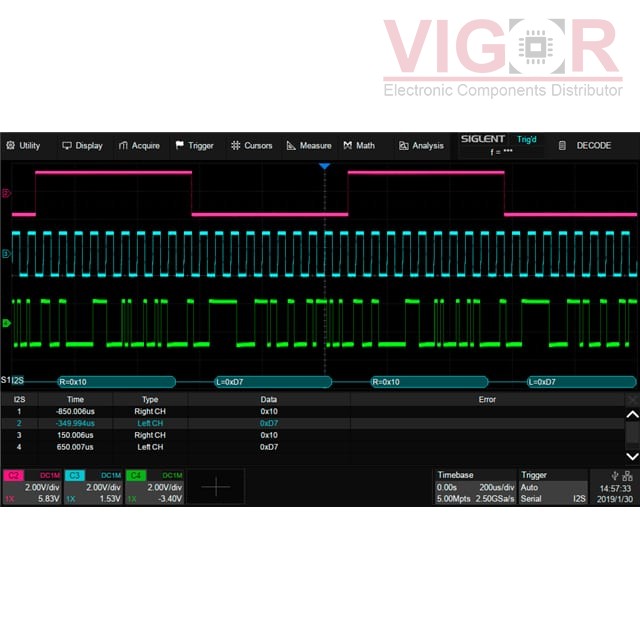Click the cyan channel 3 level marker
This screenshot has width=640, height=640.
tap(6, 254)
